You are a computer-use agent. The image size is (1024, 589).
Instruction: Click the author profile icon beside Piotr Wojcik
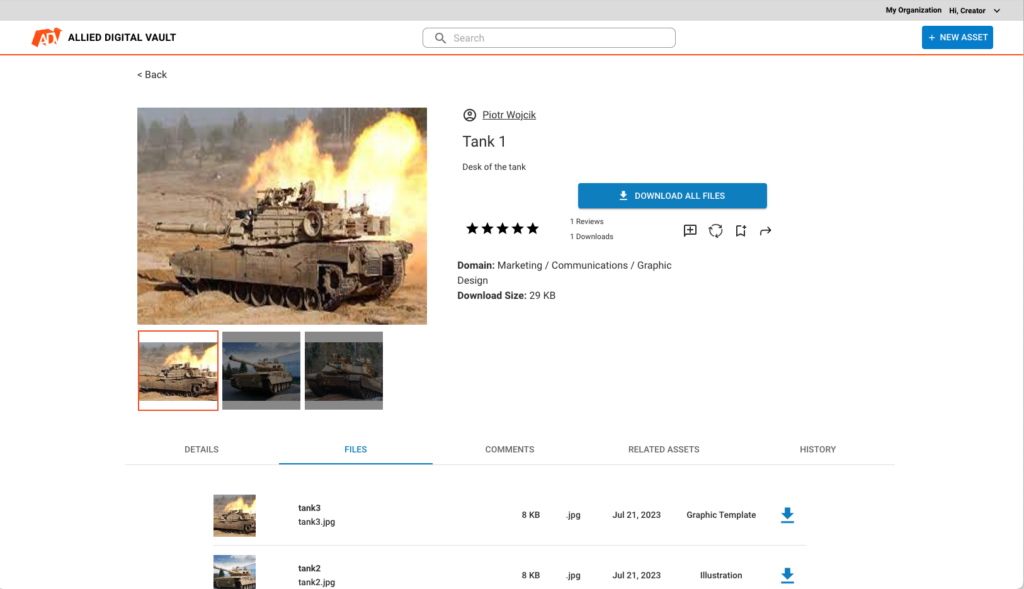tap(470, 115)
